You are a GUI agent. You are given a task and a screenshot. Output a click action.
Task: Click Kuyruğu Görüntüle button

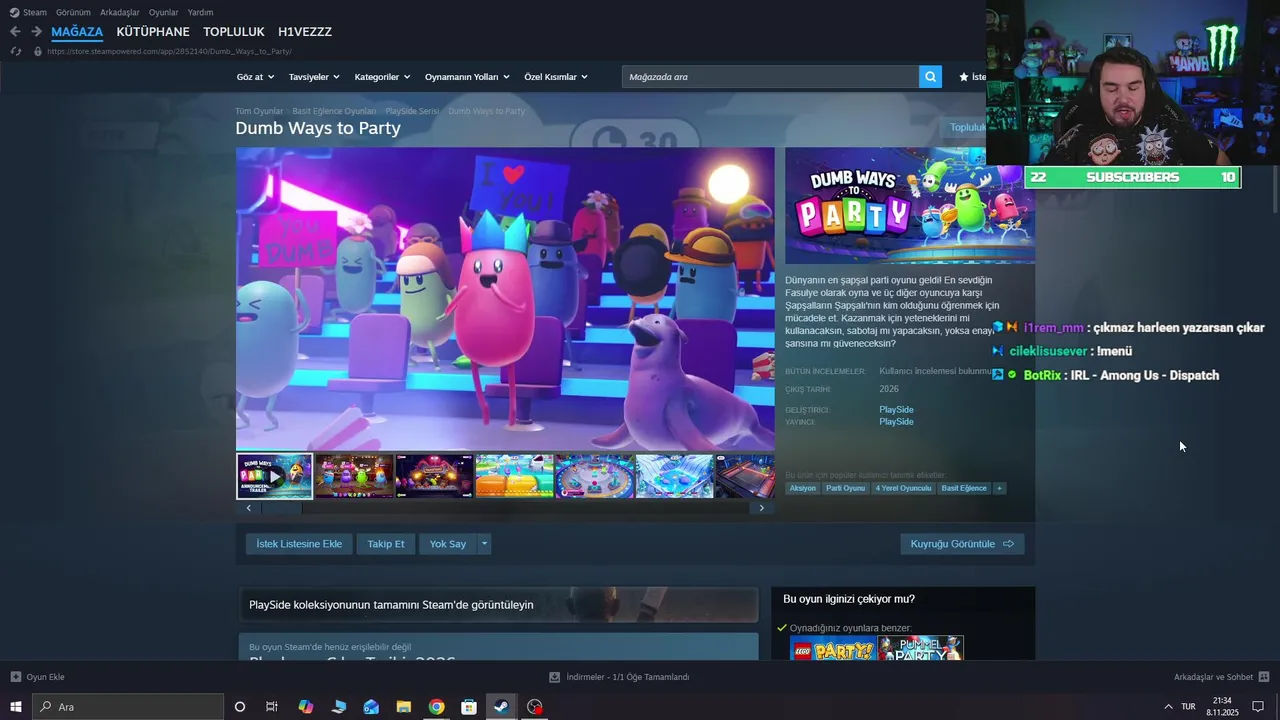click(x=962, y=544)
